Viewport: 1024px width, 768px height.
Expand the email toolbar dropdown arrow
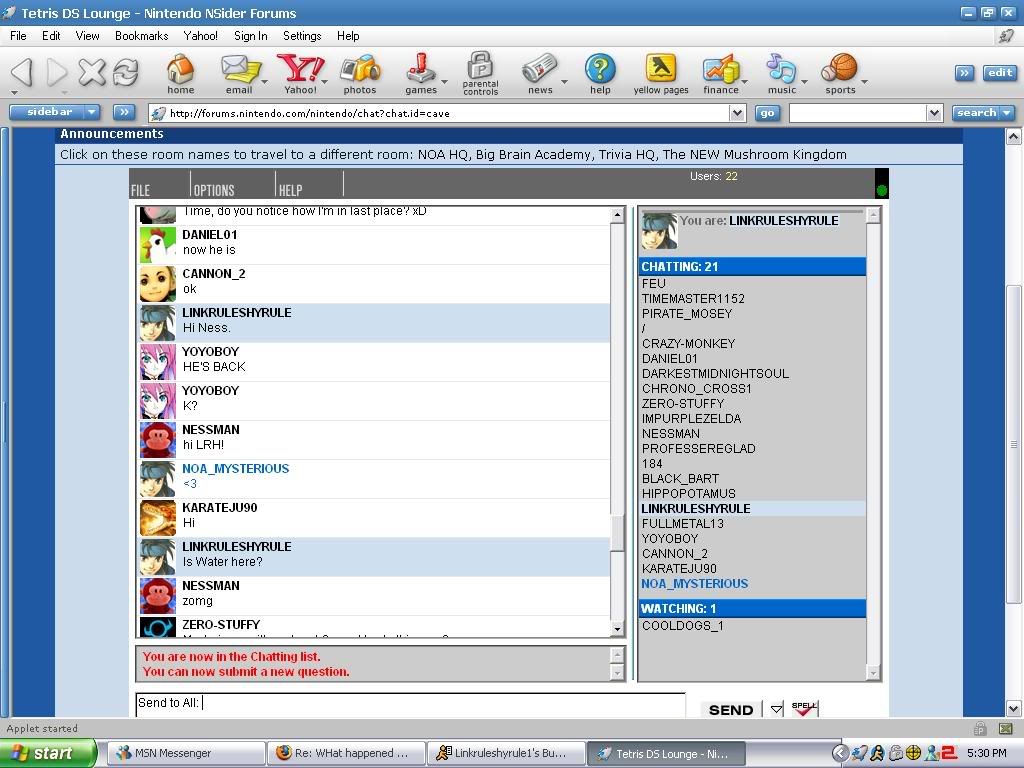click(x=264, y=82)
